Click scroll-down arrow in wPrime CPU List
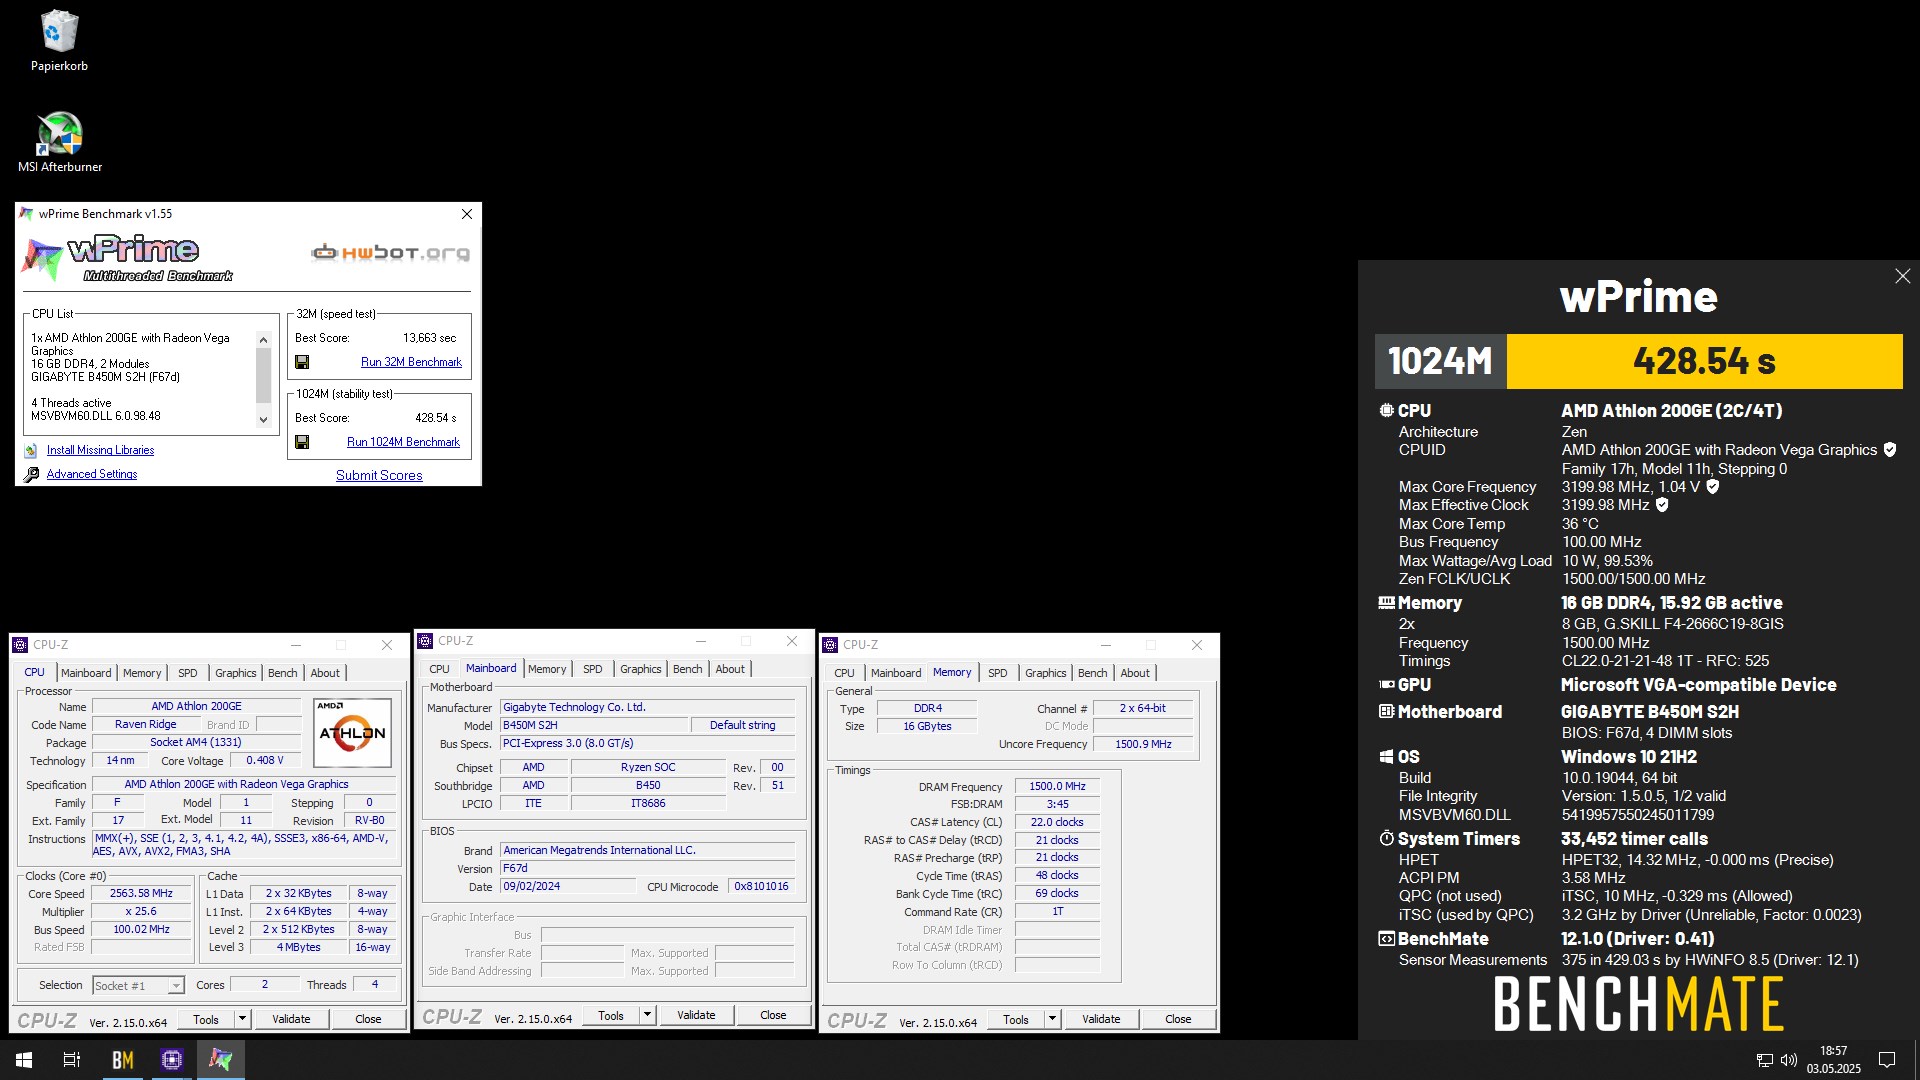Screen dimensions: 1920x1080 [x=263, y=420]
